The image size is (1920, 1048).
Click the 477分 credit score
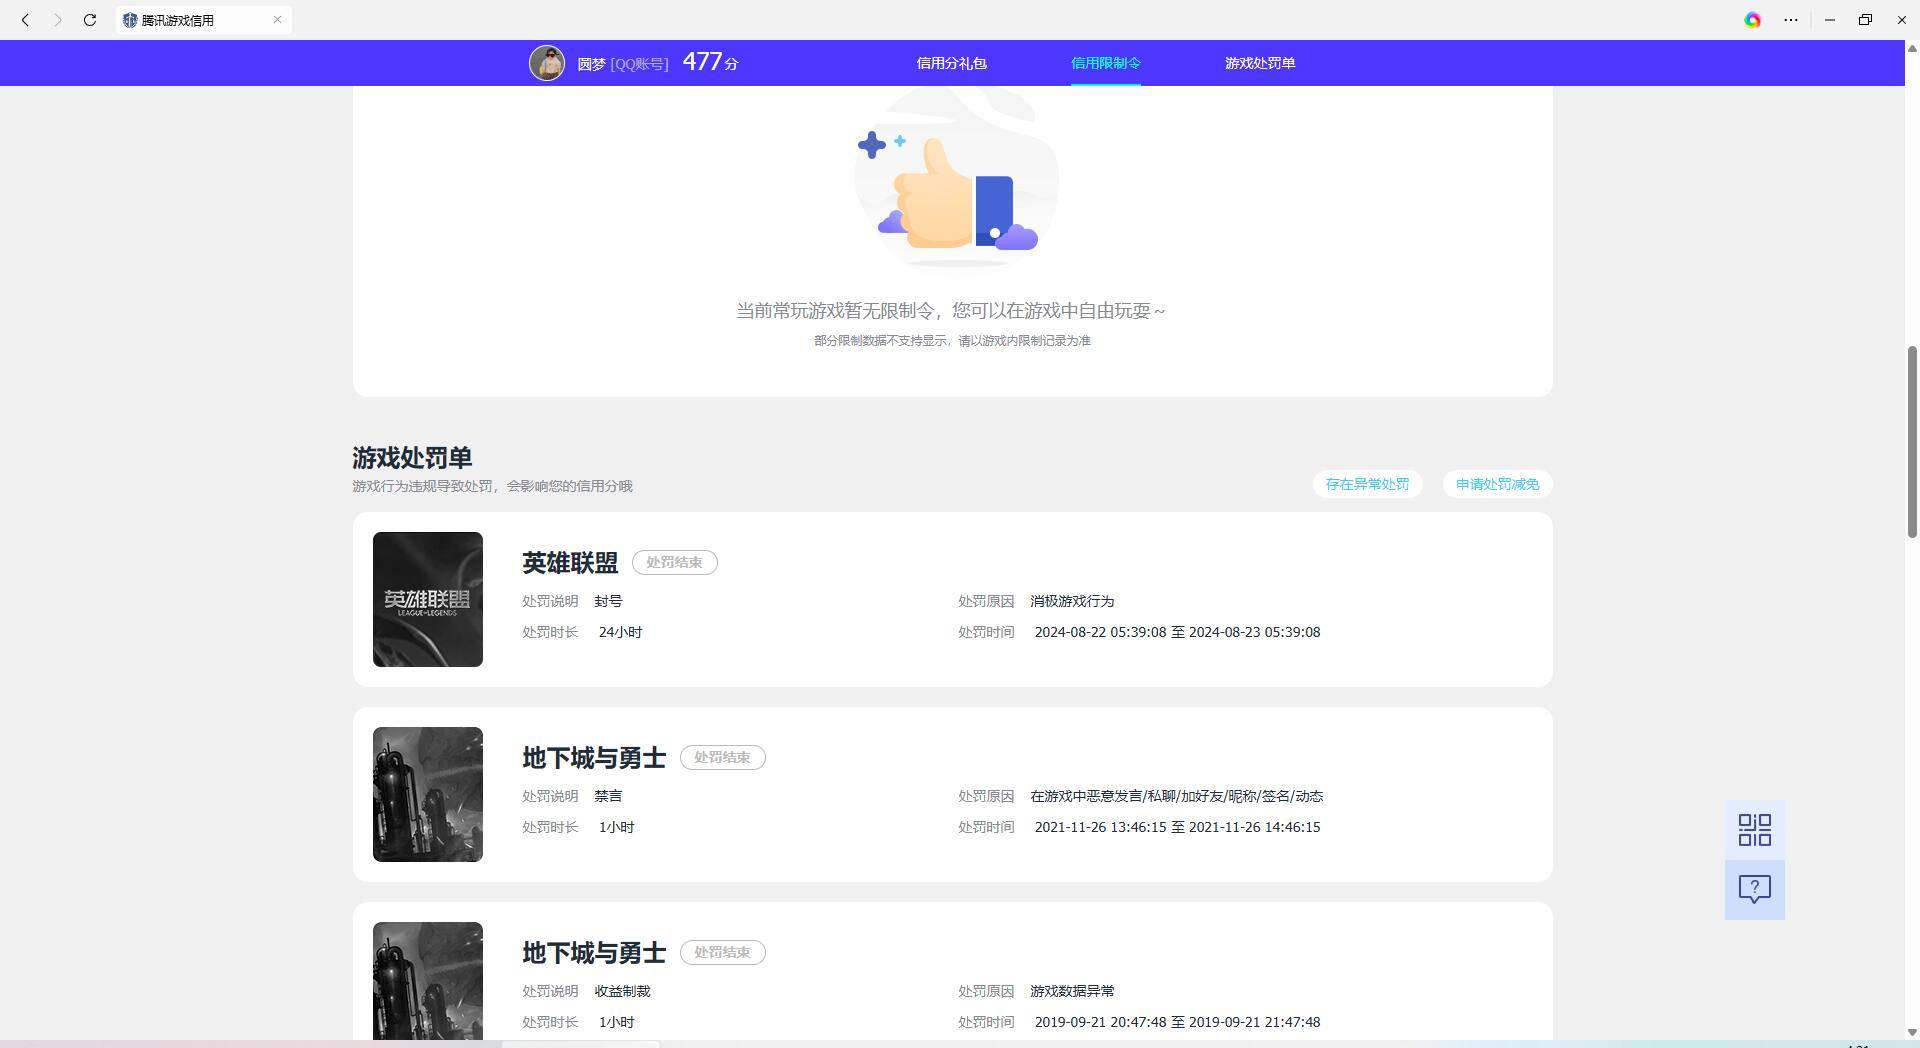[x=710, y=62]
